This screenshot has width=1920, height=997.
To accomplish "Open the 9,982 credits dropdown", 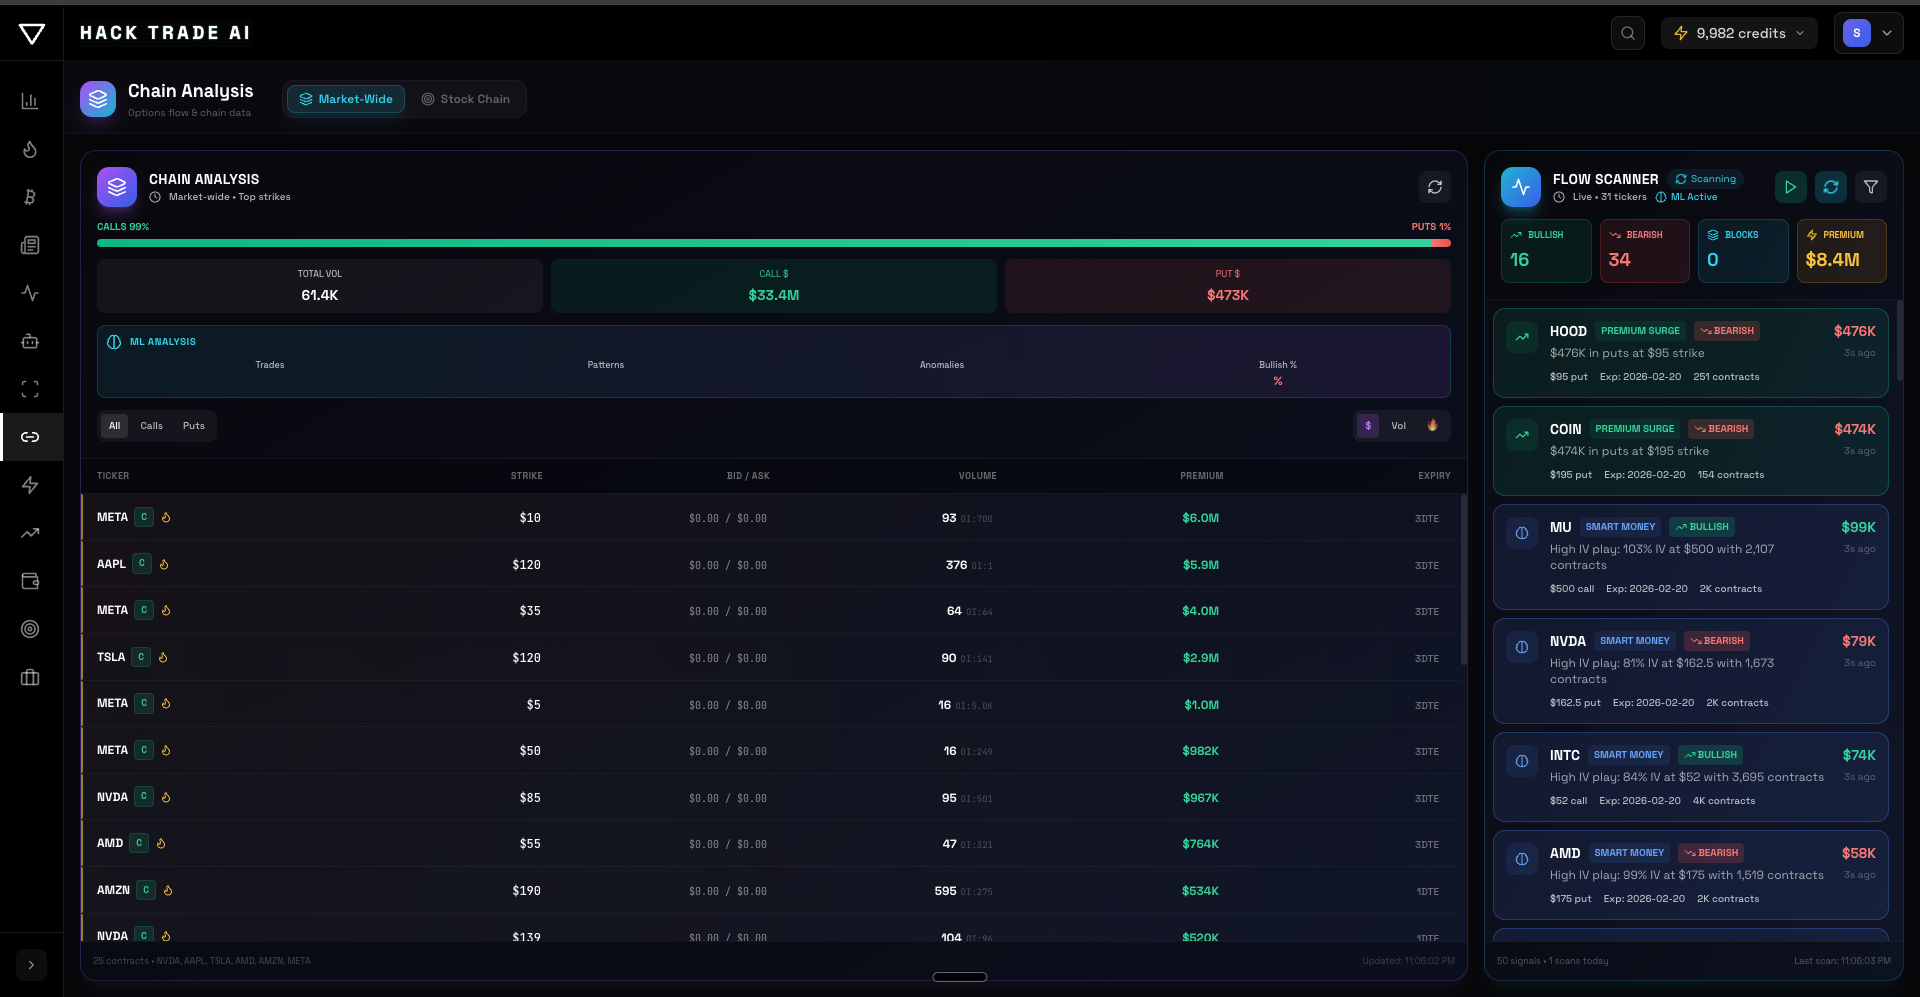I will click(x=1739, y=33).
